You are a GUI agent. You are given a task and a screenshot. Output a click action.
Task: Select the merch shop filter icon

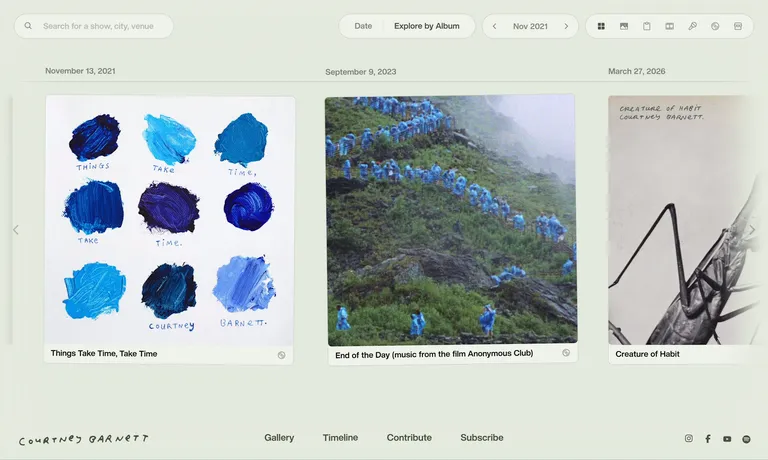[738, 26]
